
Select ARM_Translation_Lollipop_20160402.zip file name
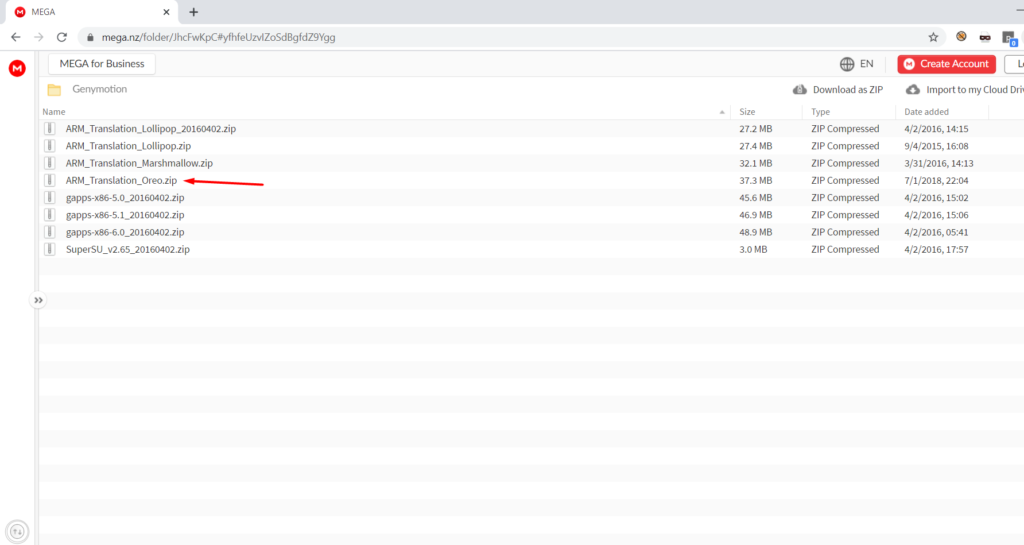click(151, 129)
